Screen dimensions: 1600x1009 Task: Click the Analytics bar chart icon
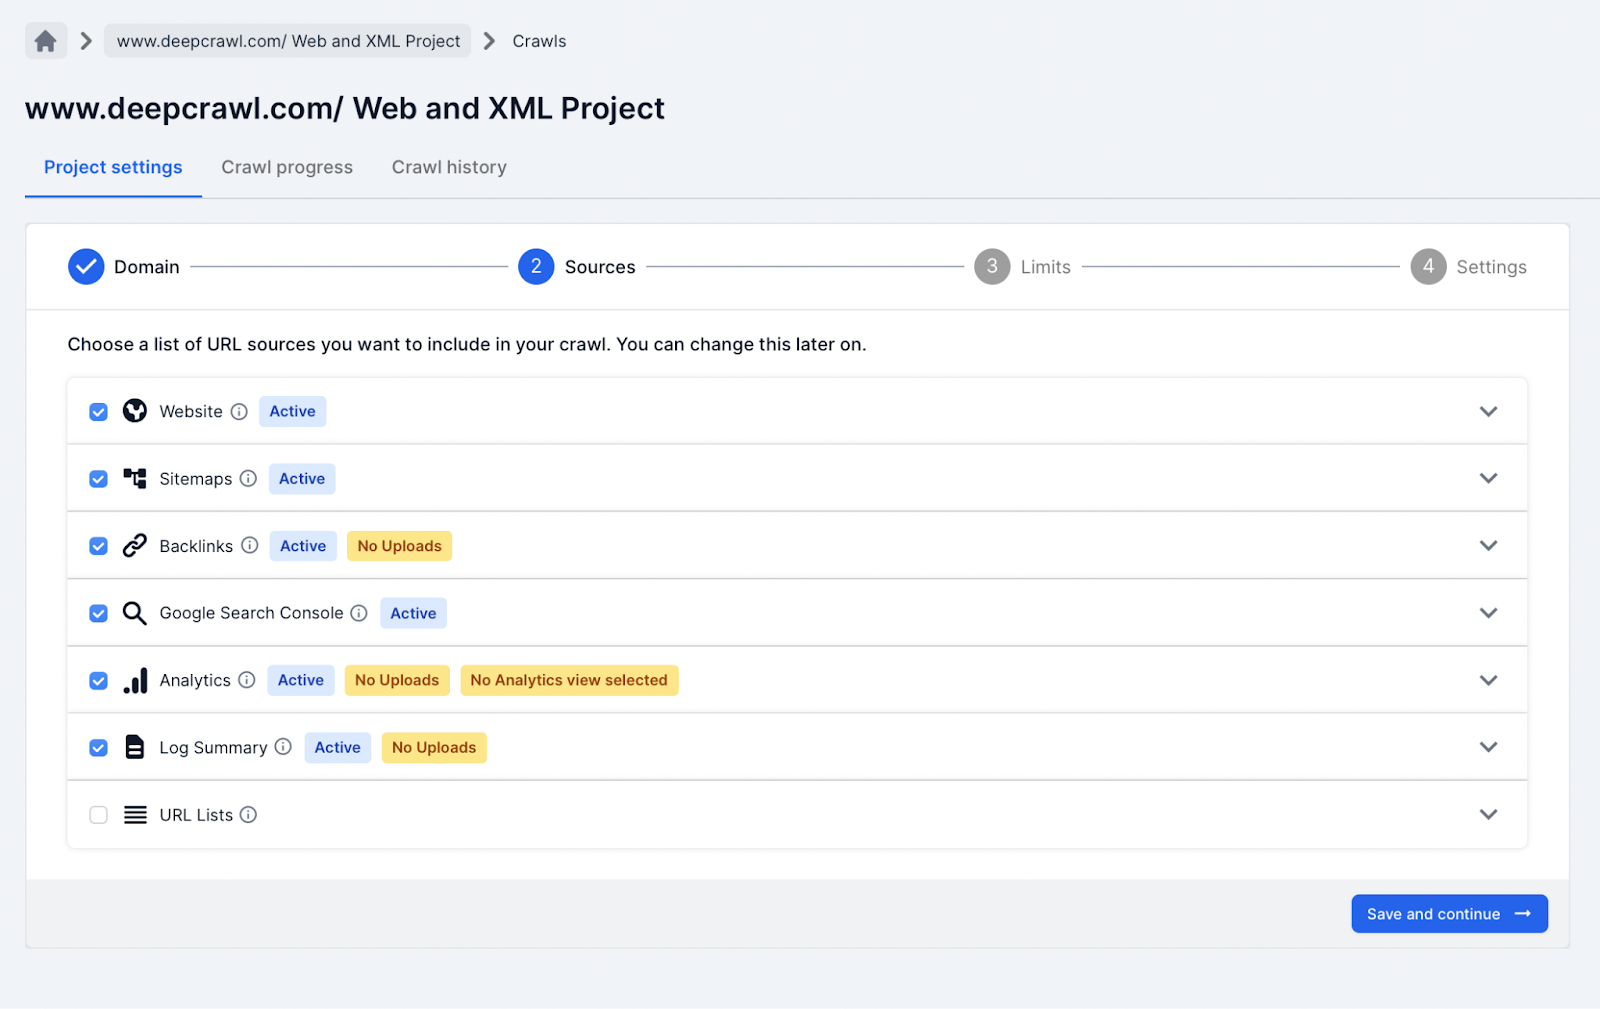click(135, 680)
